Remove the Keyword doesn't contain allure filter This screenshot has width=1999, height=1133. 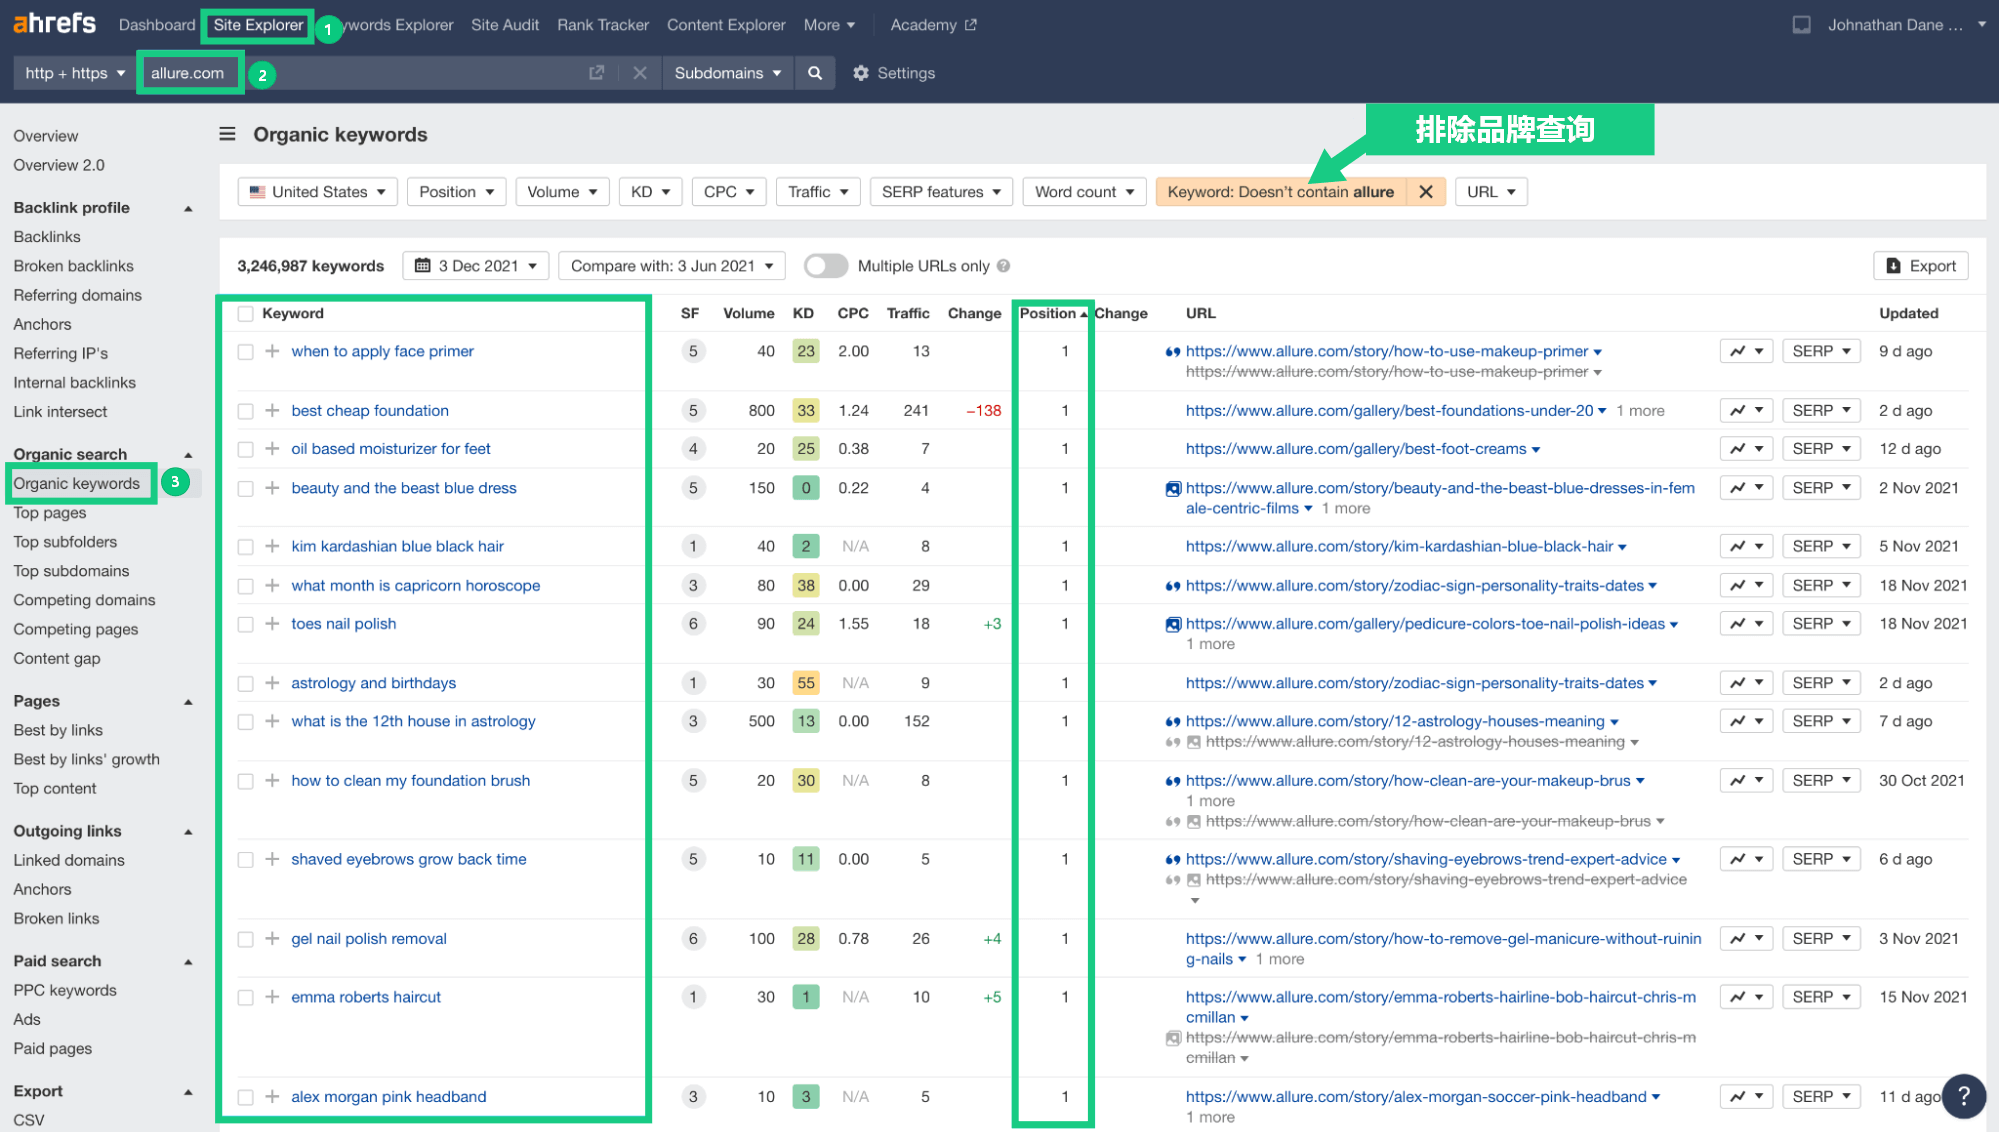tap(1426, 192)
